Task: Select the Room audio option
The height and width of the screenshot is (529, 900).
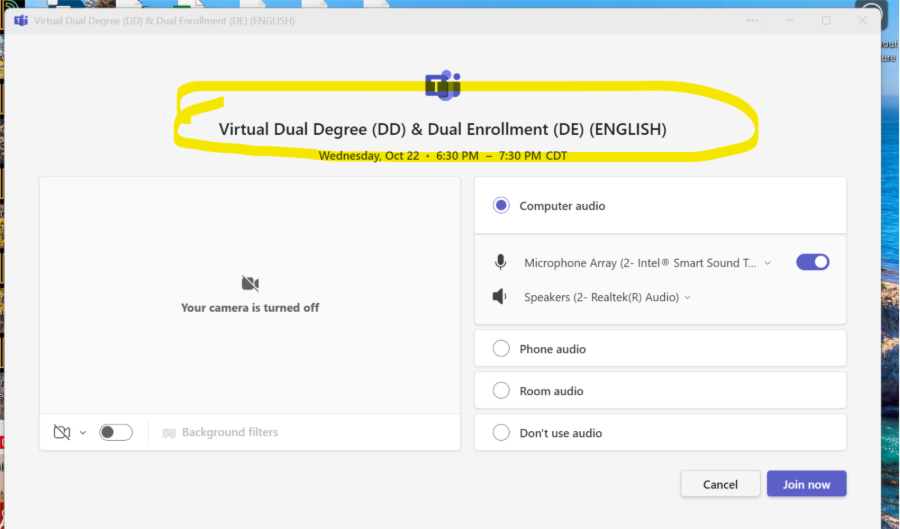Action: (x=501, y=391)
